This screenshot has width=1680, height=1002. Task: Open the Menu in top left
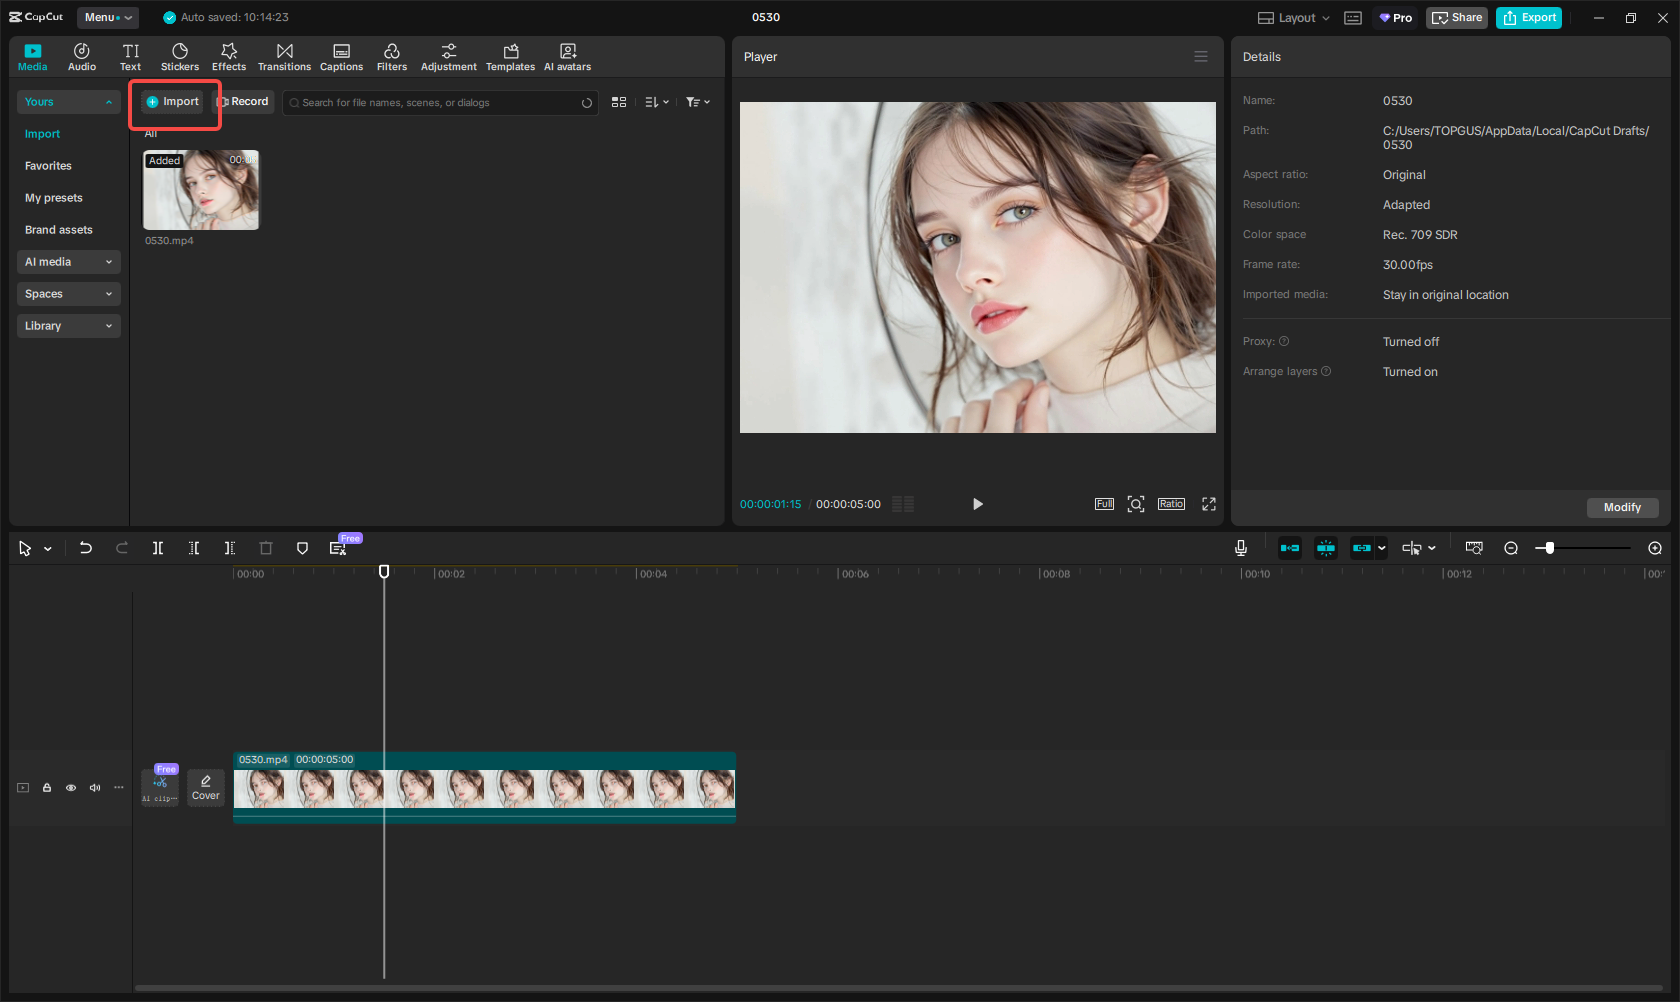(x=107, y=17)
